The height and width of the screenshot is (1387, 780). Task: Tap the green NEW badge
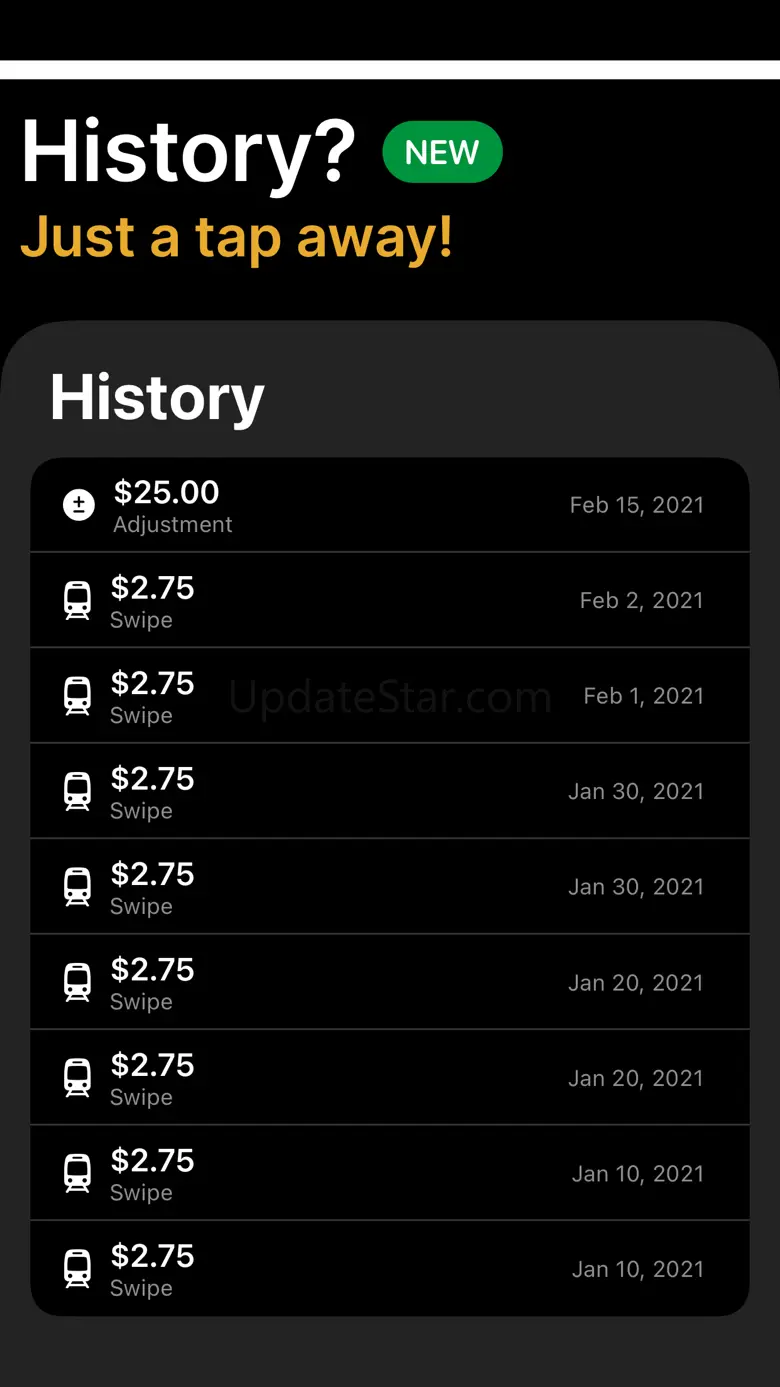coord(442,152)
